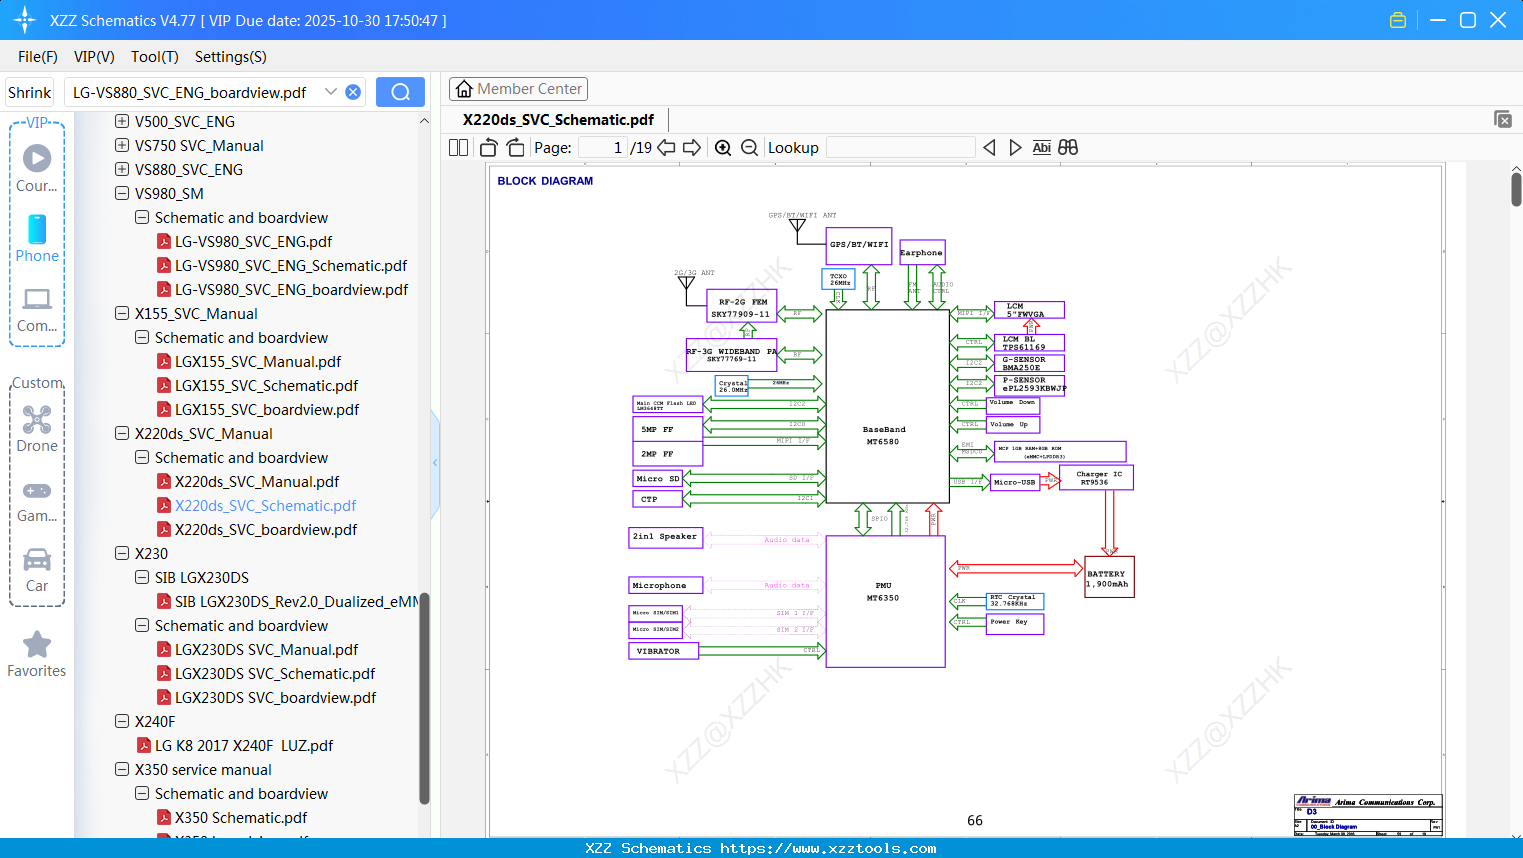The image size is (1523, 858).
Task: Click the Member Center button
Action: tap(518, 88)
